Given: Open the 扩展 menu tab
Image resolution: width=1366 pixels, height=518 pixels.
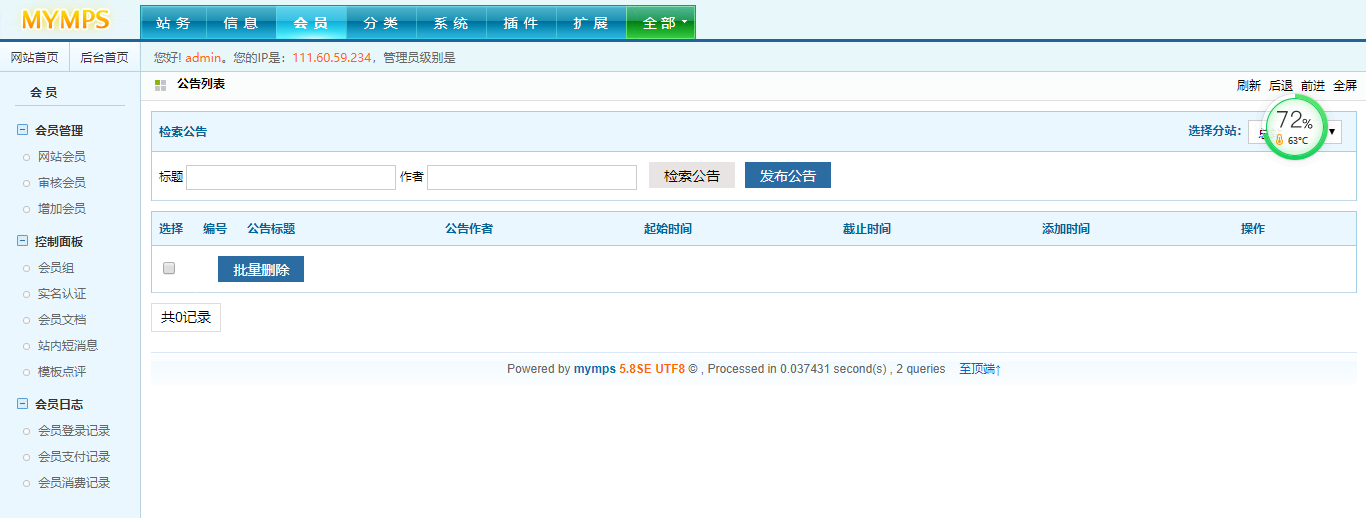Looking at the screenshot, I should tap(591, 23).
